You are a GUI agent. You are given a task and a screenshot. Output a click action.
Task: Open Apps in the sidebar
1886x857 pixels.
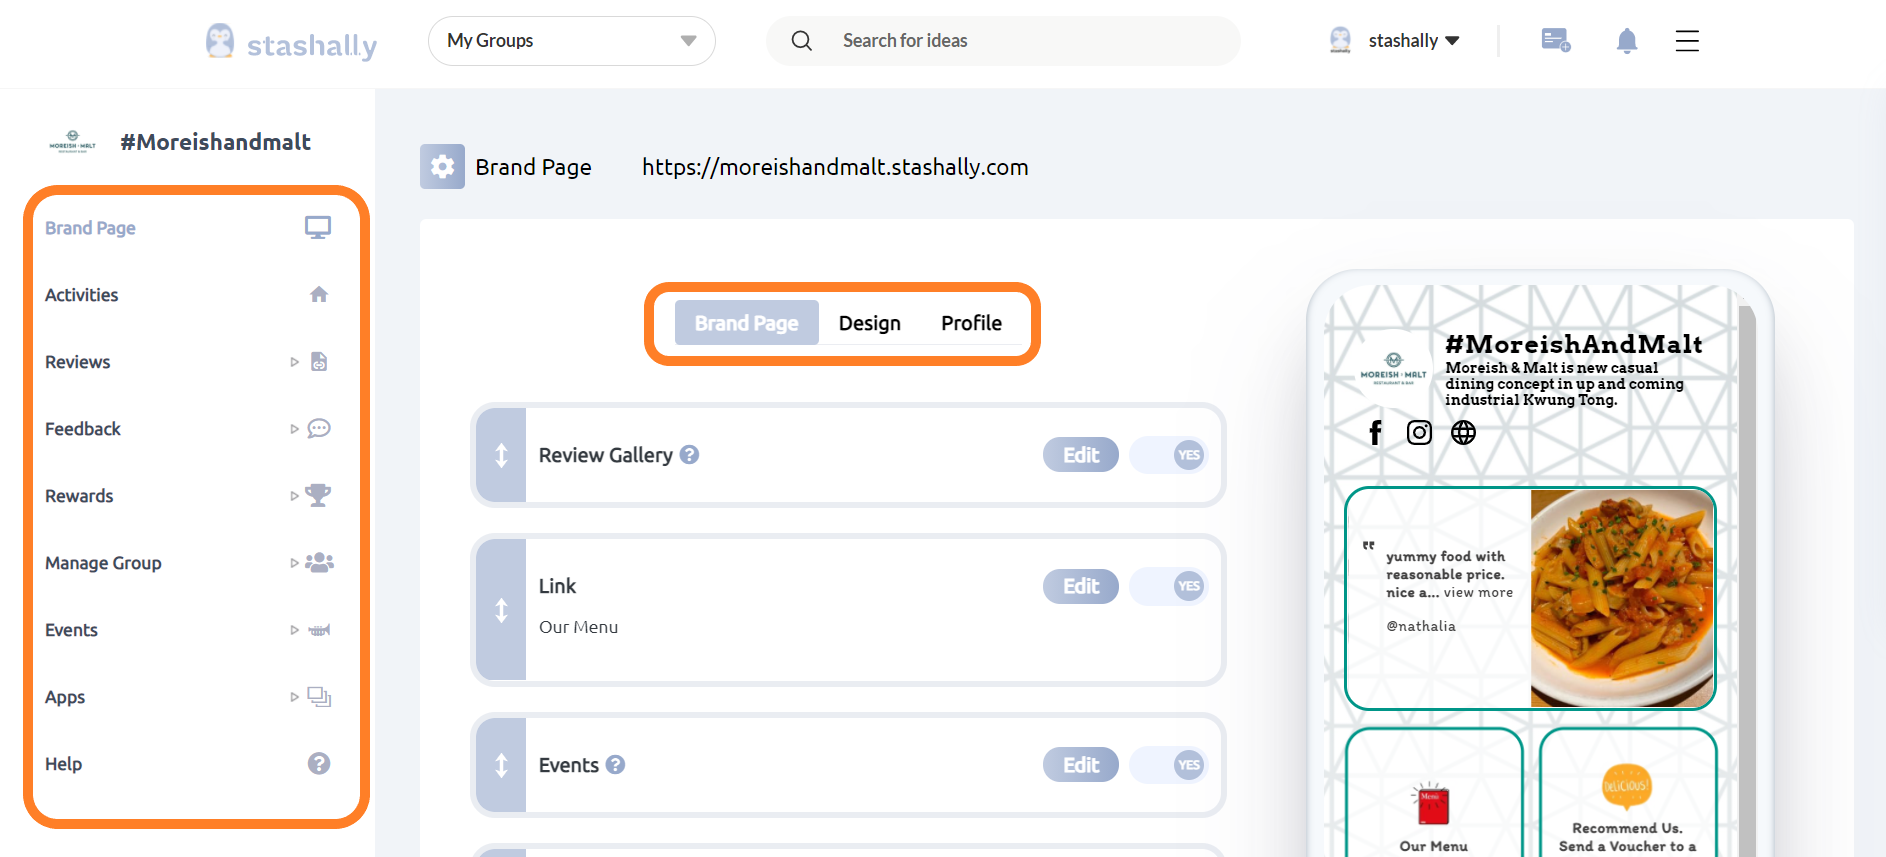coord(65,697)
